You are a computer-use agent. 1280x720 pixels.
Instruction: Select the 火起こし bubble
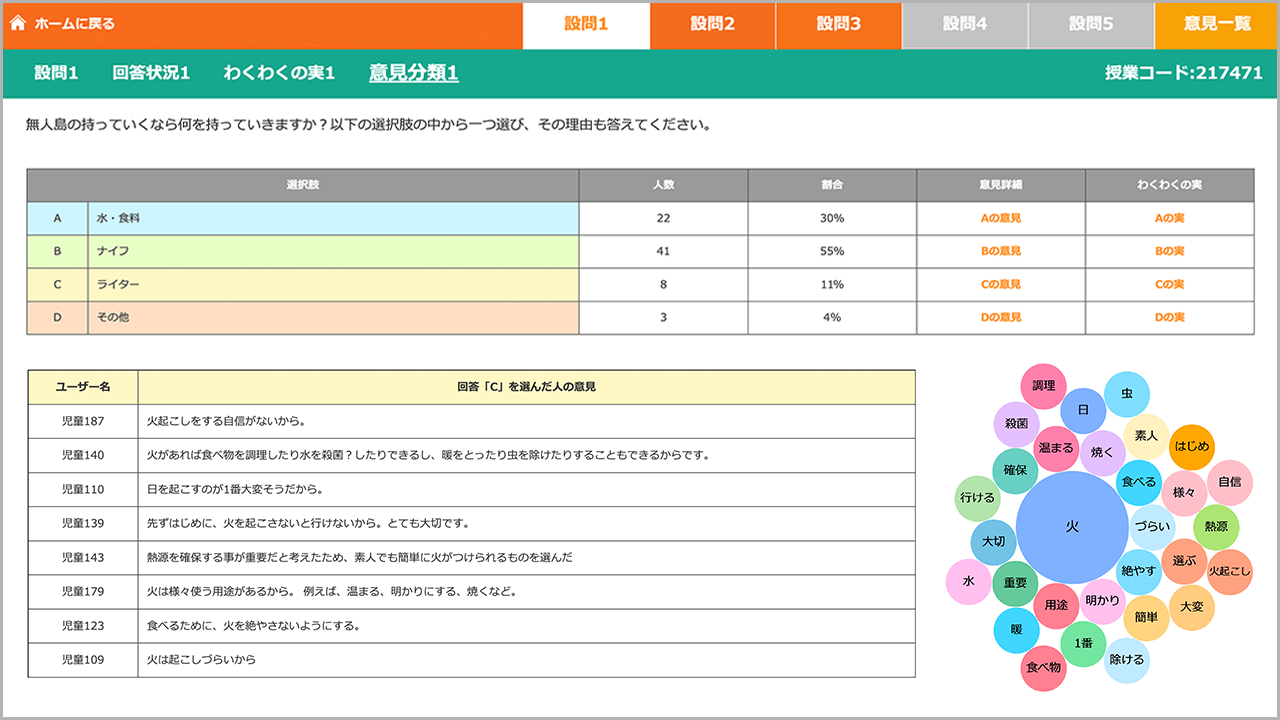1229,572
